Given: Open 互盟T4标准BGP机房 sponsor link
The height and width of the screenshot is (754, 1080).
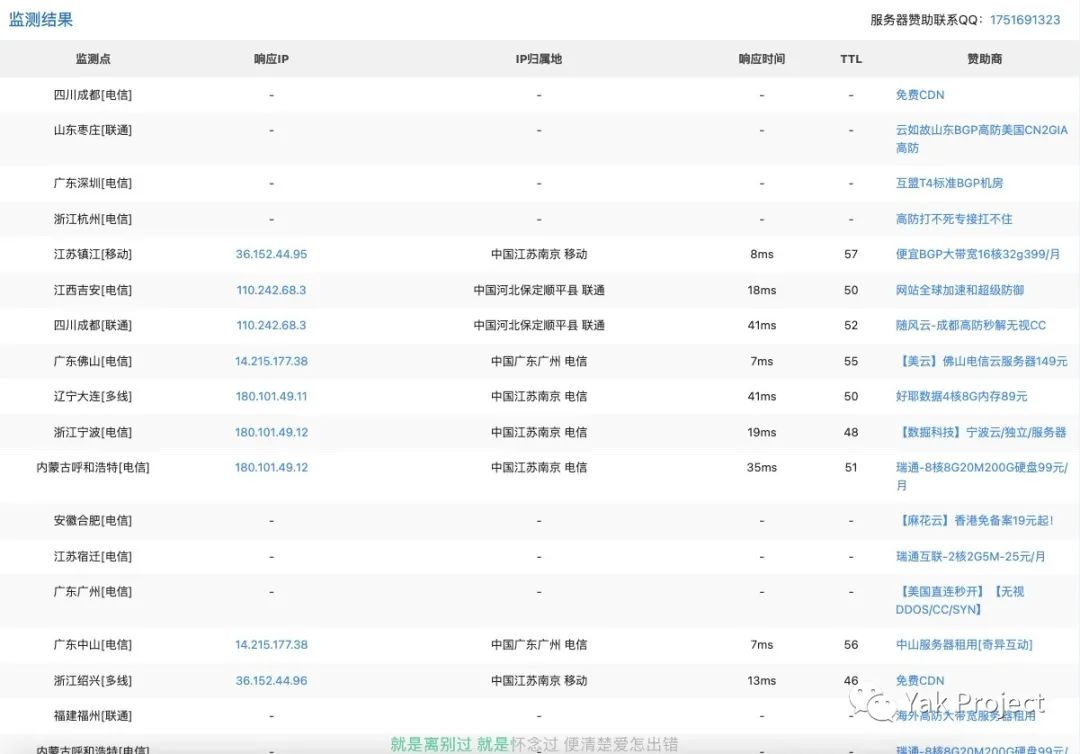Looking at the screenshot, I should pyautogui.click(x=949, y=183).
